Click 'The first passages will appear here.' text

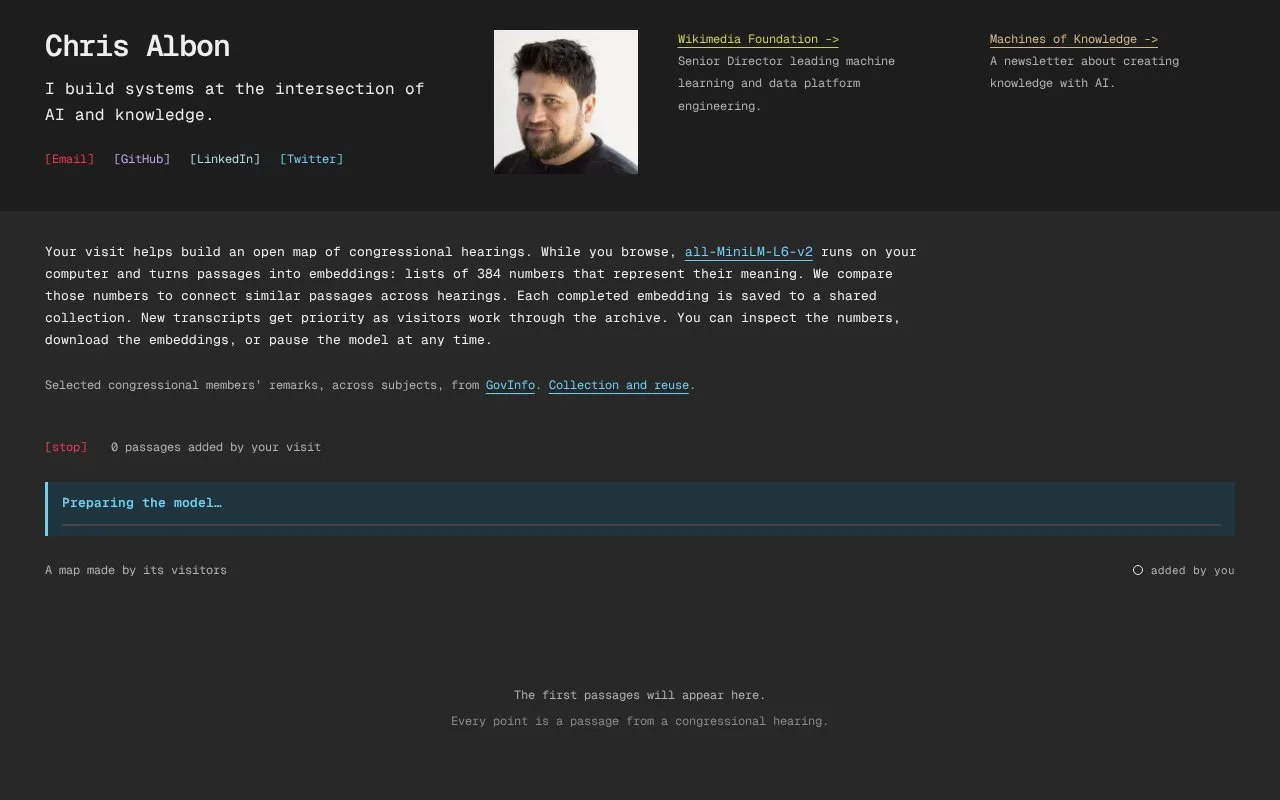click(x=640, y=695)
